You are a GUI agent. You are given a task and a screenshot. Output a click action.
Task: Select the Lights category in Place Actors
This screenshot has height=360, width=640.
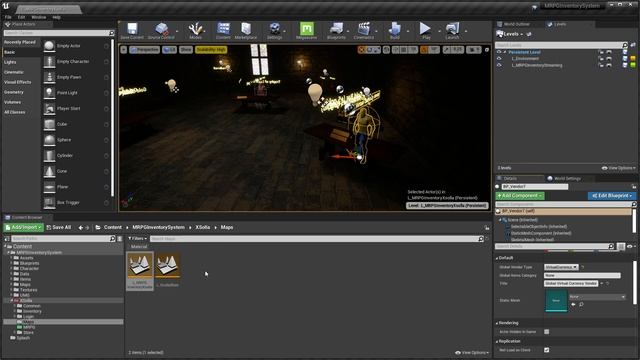pos(10,62)
